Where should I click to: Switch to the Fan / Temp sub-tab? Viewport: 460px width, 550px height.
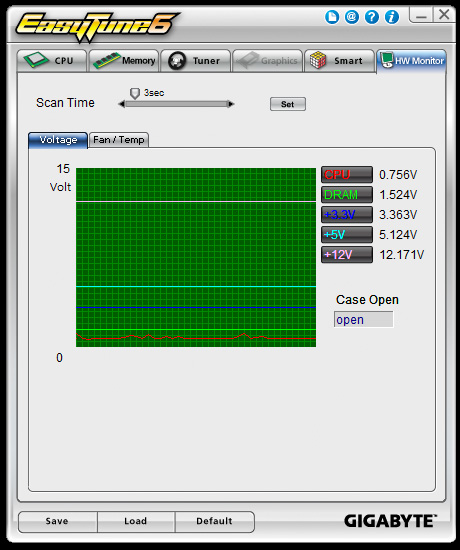click(x=119, y=140)
